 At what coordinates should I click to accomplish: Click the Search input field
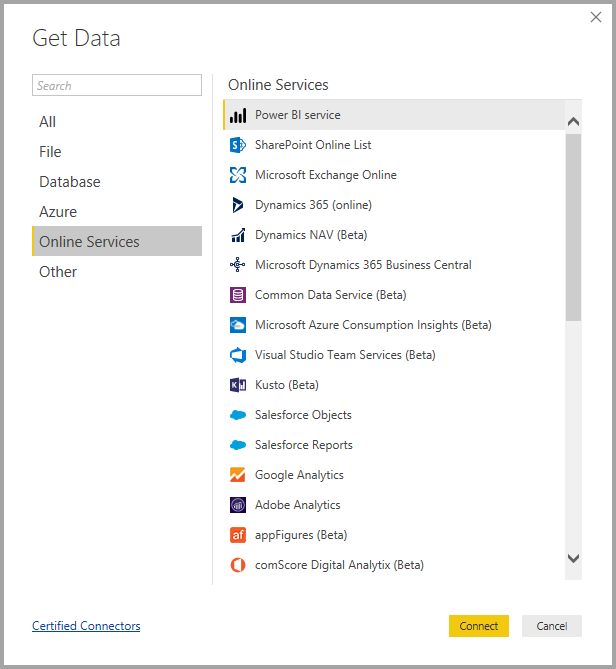(116, 86)
